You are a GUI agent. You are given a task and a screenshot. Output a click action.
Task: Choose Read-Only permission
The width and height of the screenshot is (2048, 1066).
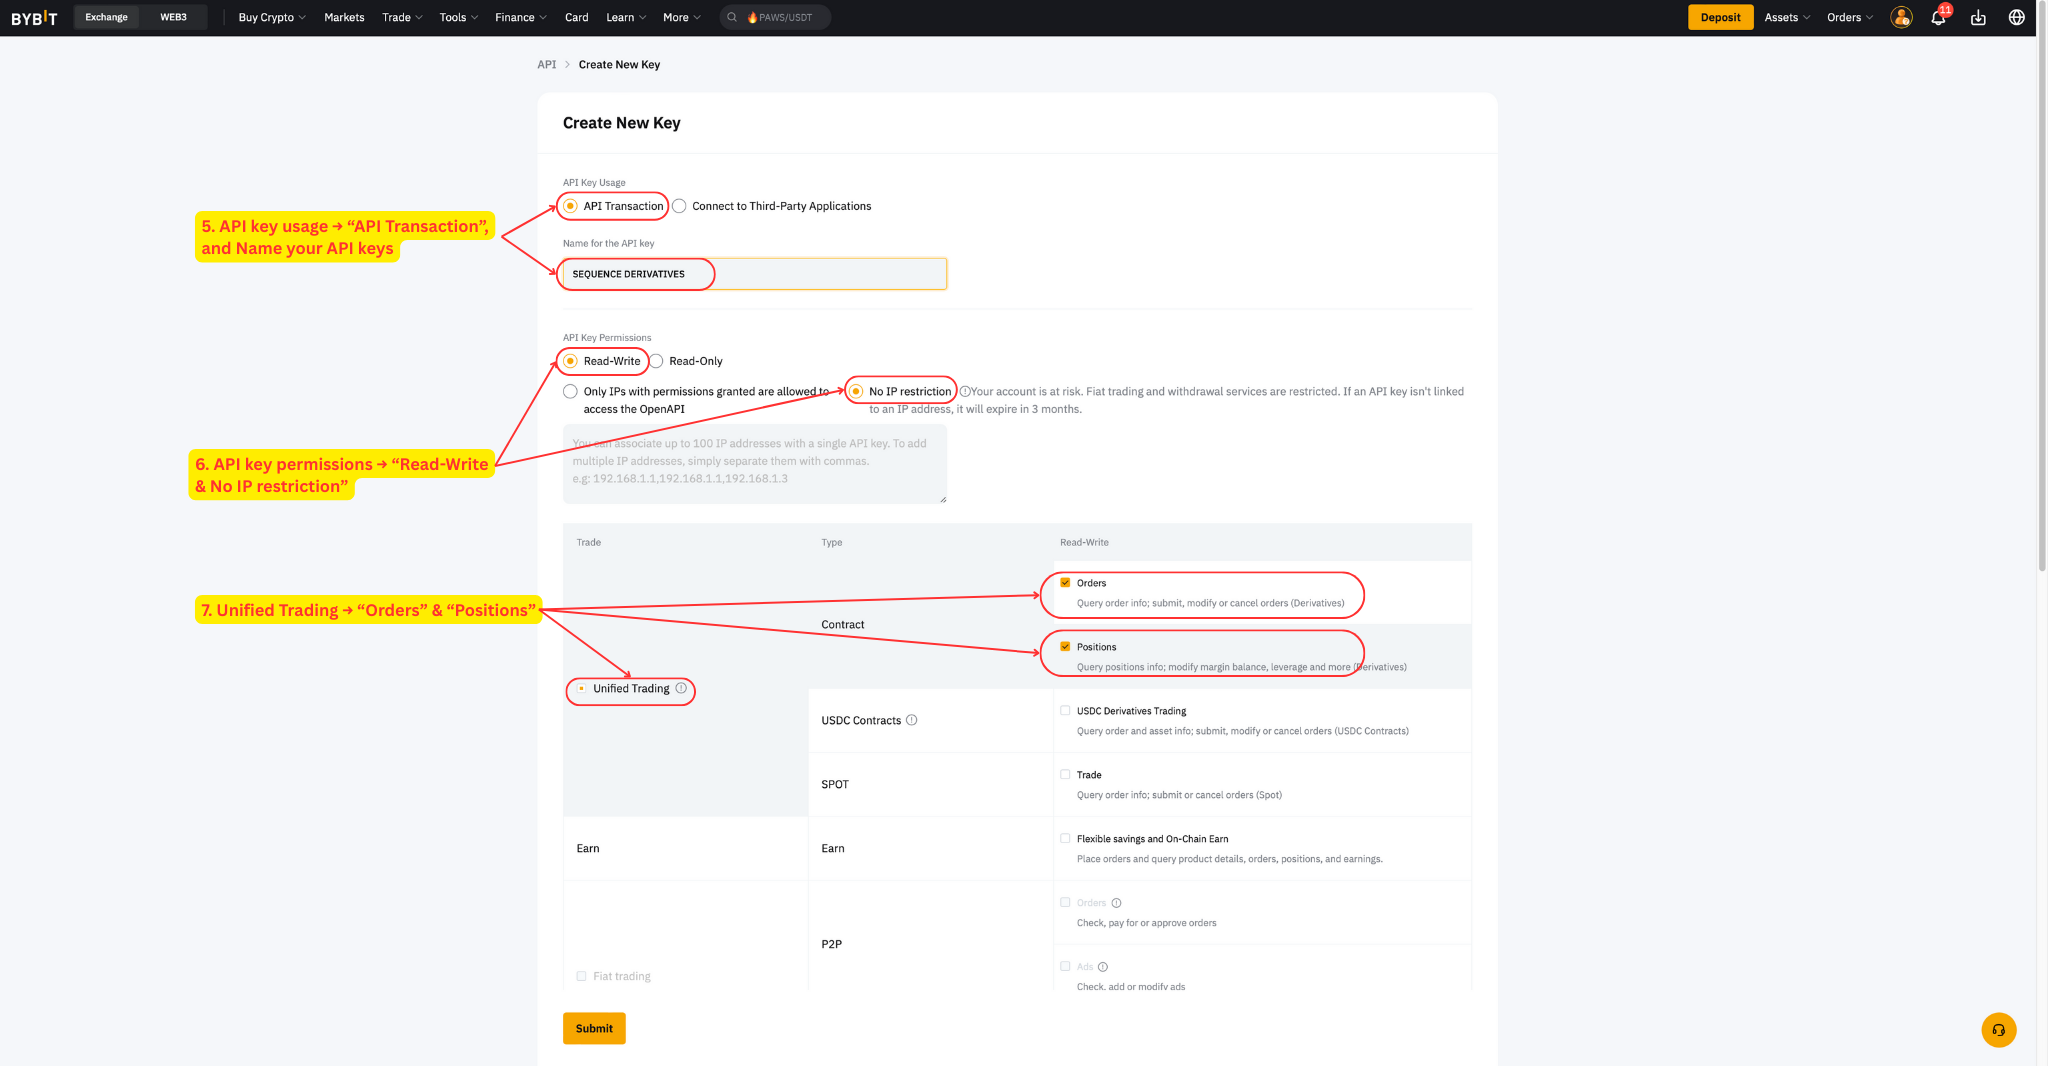click(656, 361)
